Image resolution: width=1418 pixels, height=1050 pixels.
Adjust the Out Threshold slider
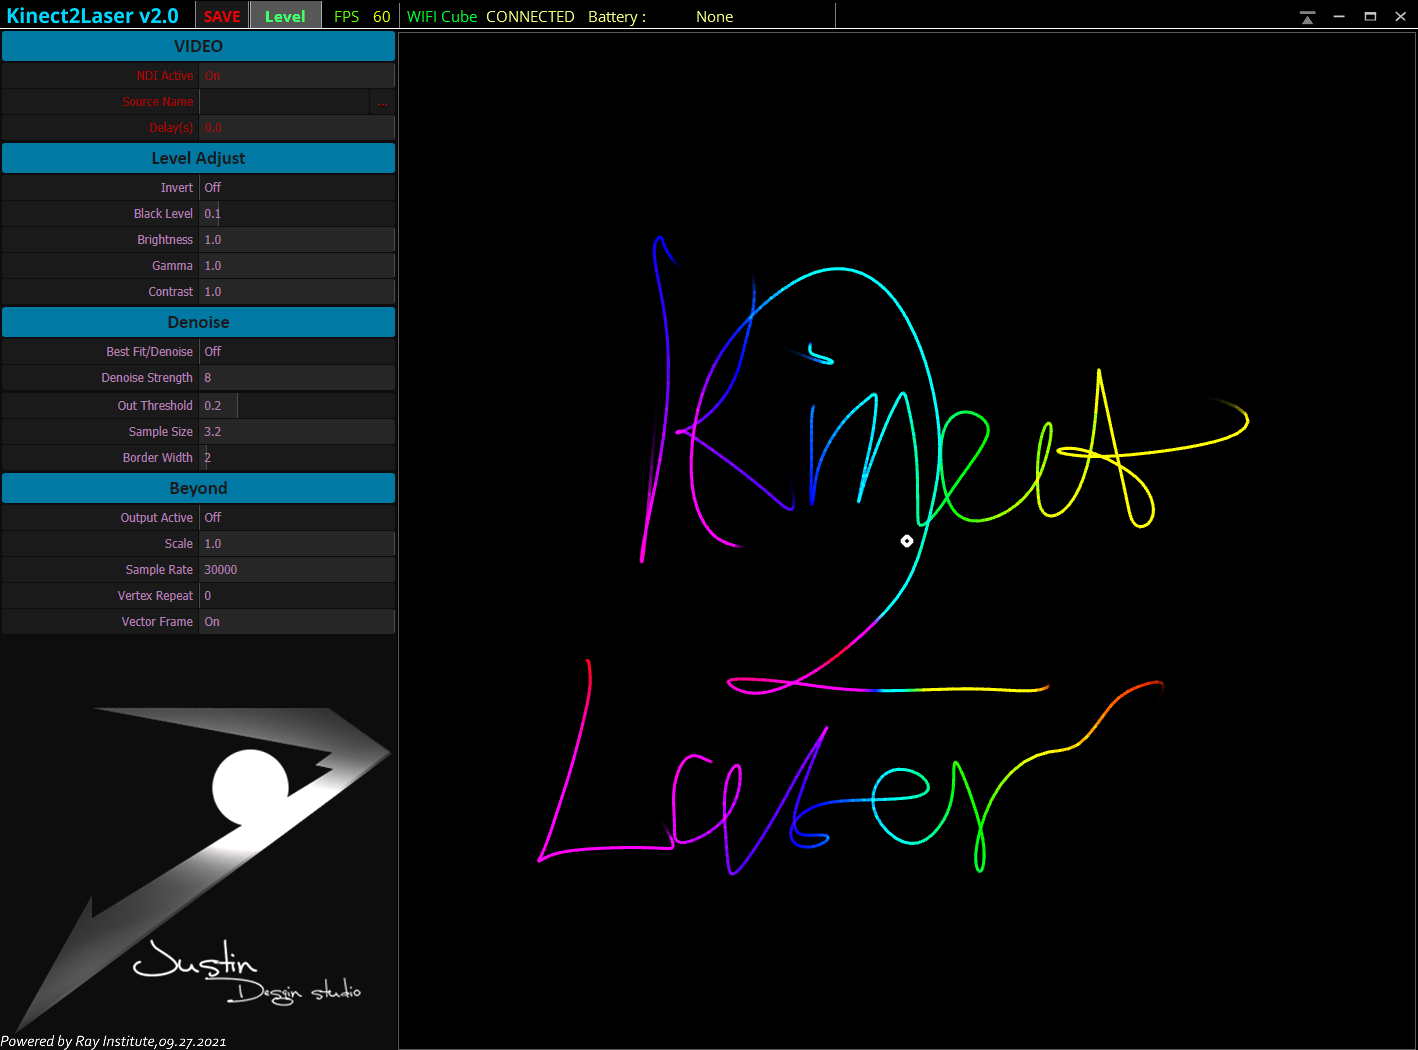[297, 406]
